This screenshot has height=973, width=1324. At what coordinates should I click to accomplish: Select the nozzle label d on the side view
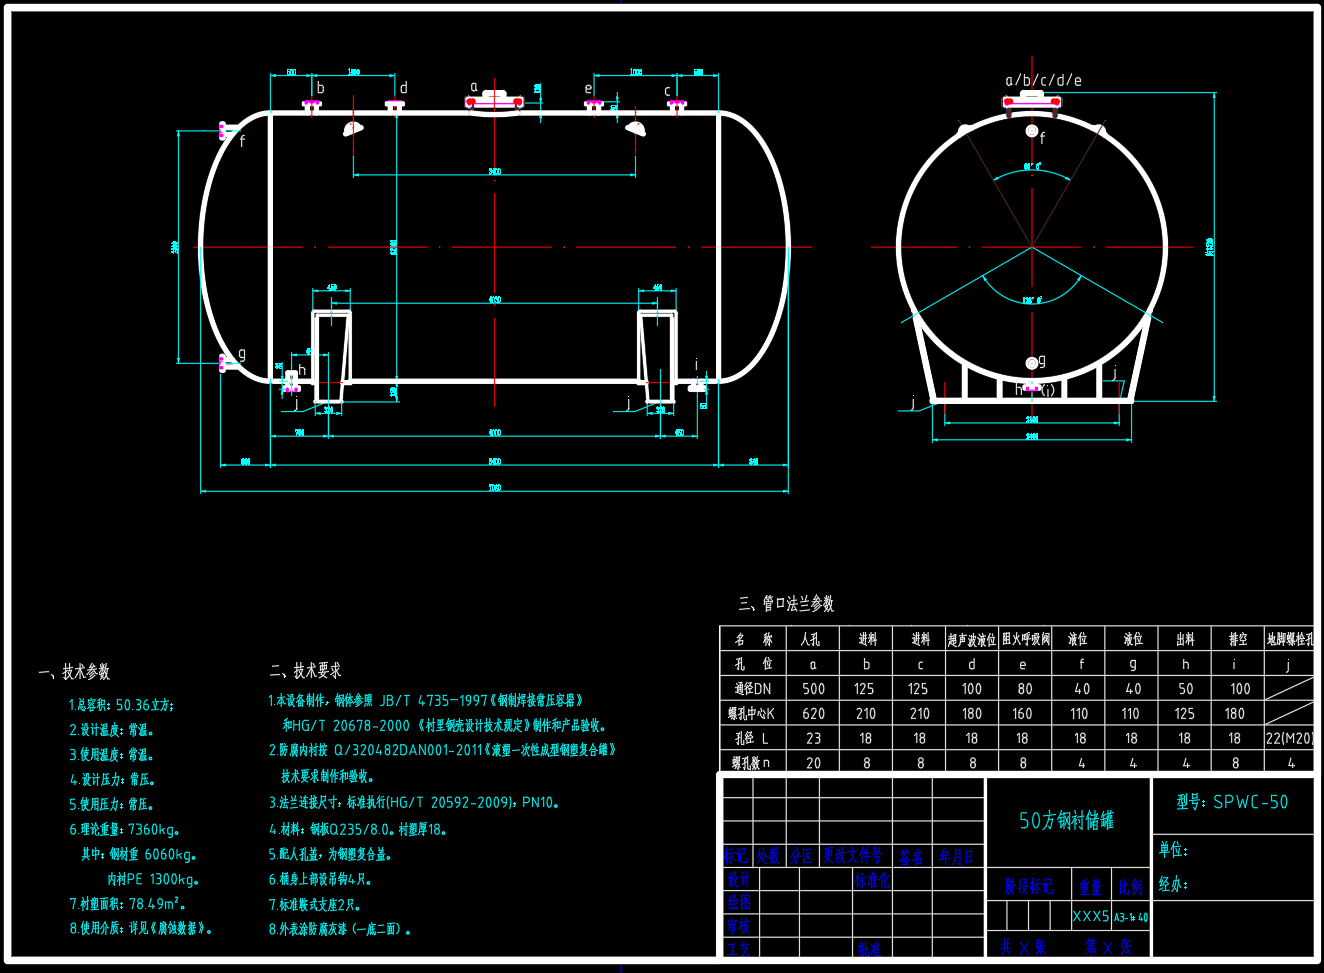coord(403,88)
